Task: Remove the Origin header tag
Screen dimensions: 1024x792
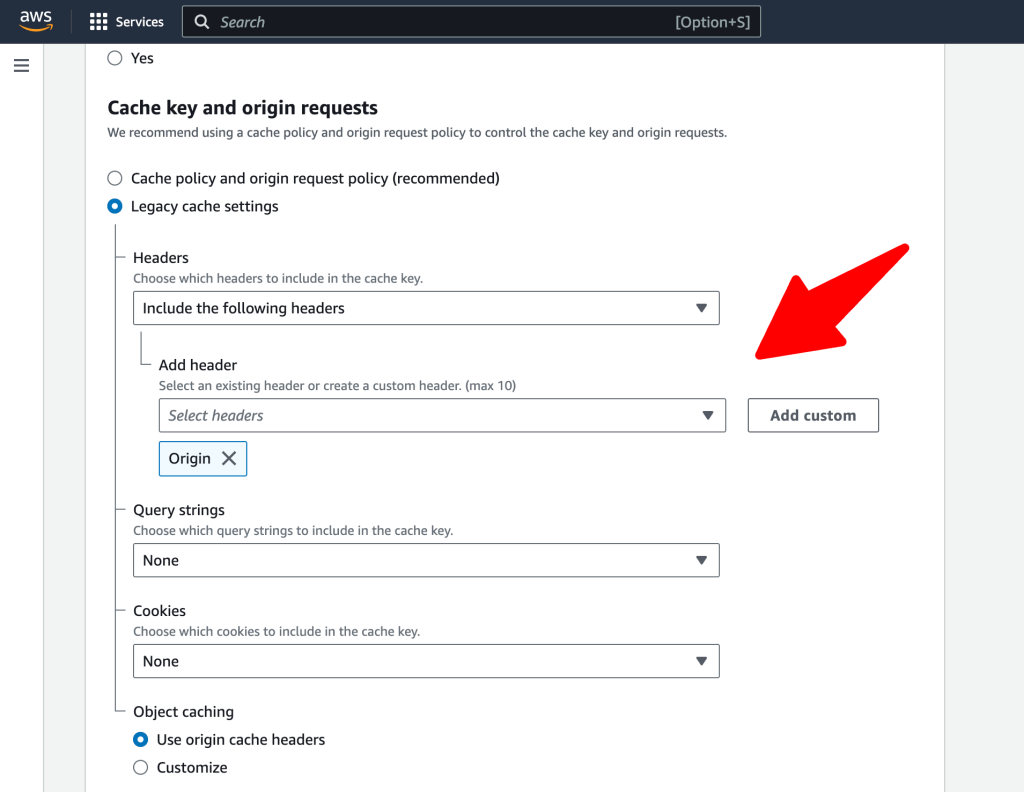Action: point(229,458)
